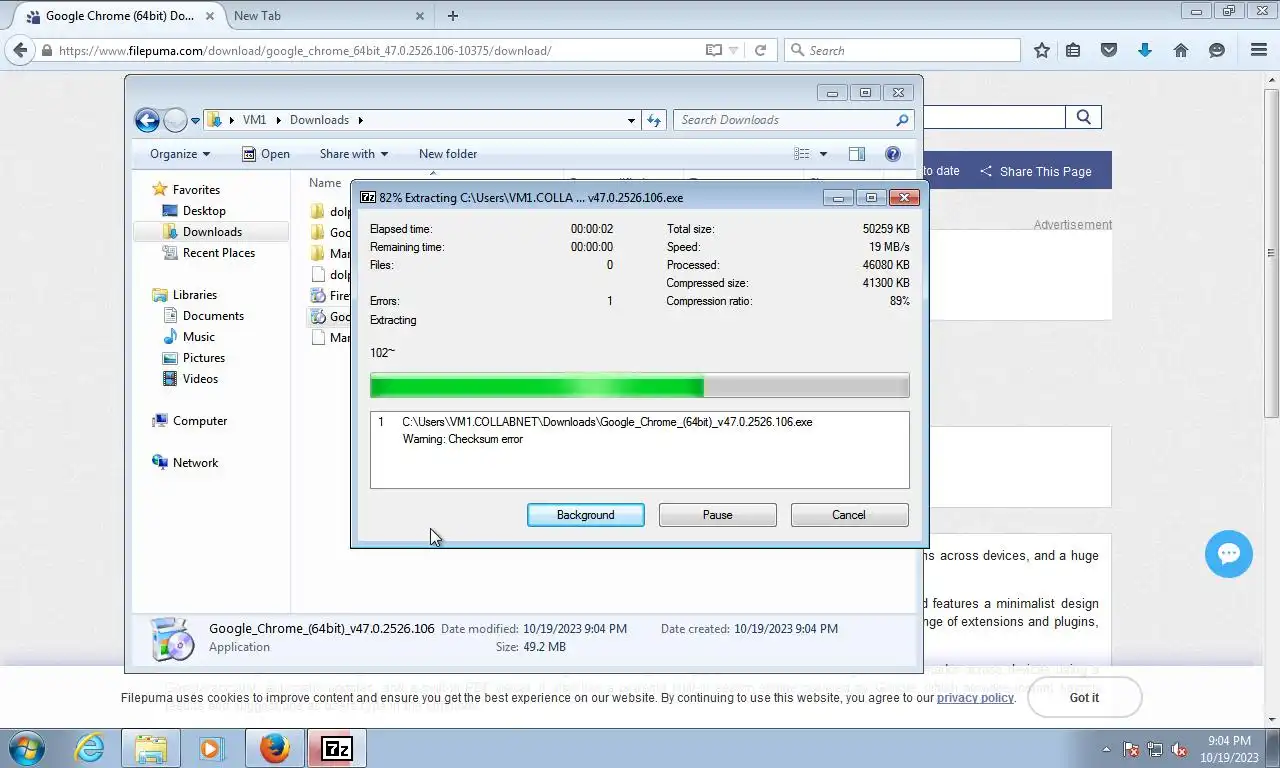This screenshot has height=768, width=1280.
Task: Reload page with the refresh icon
Action: click(760, 50)
